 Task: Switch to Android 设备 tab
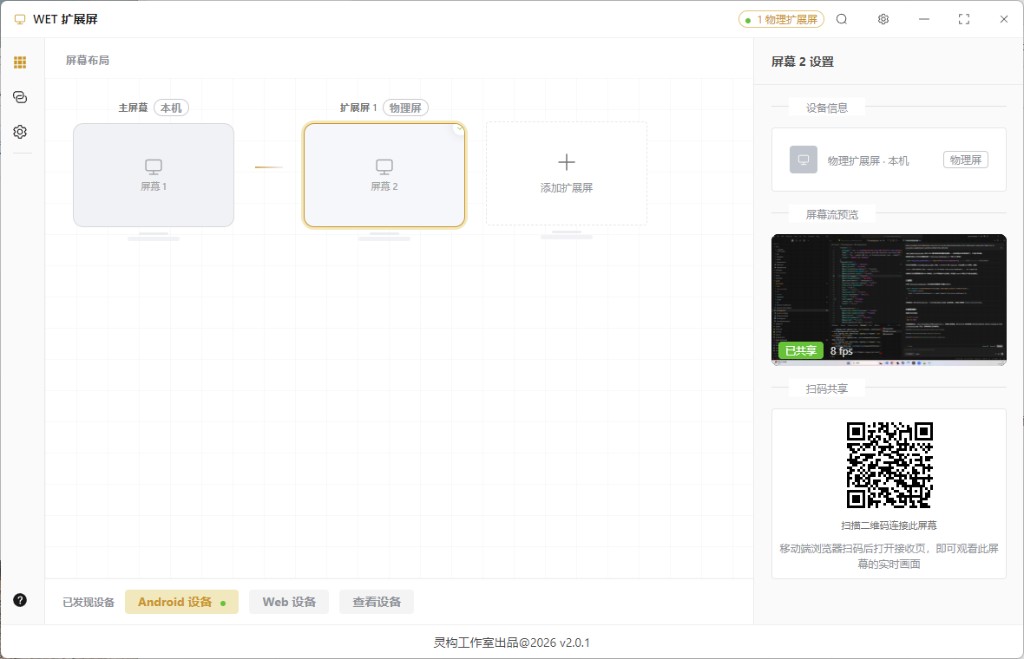182,602
